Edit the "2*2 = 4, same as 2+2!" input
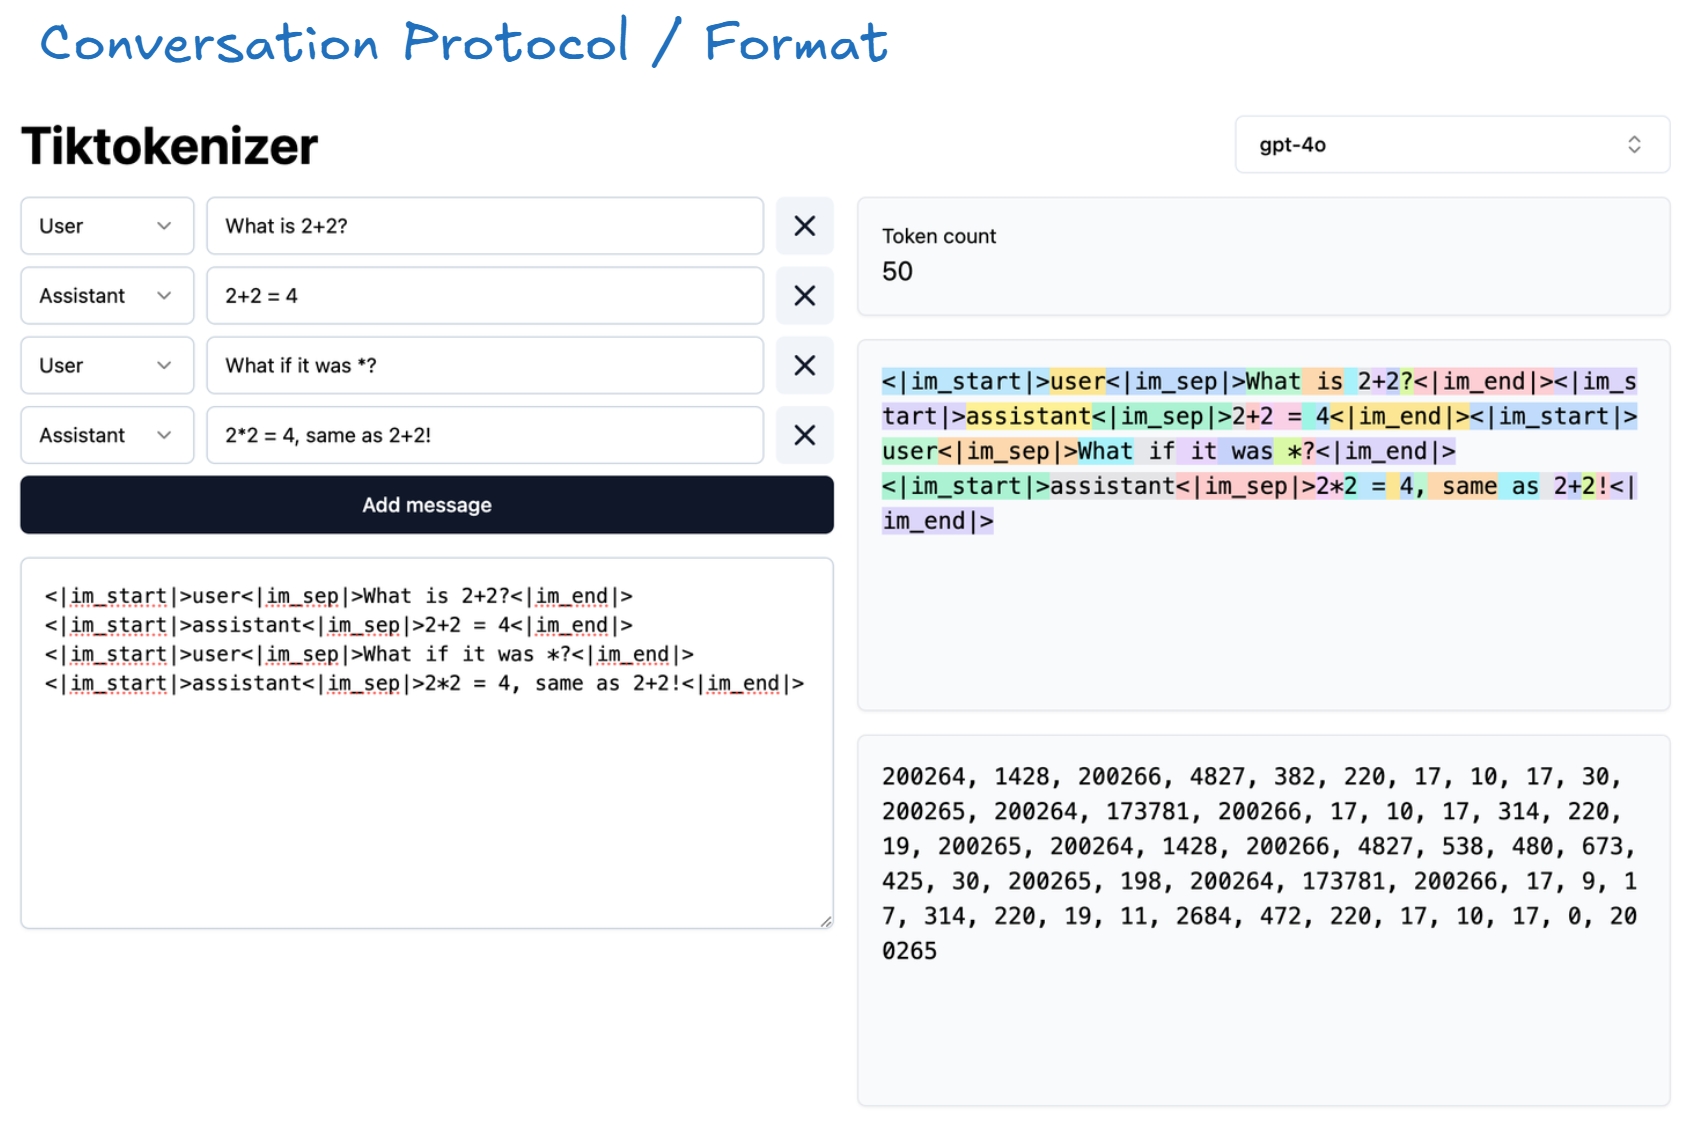The height and width of the screenshot is (1129, 1690). (x=485, y=436)
